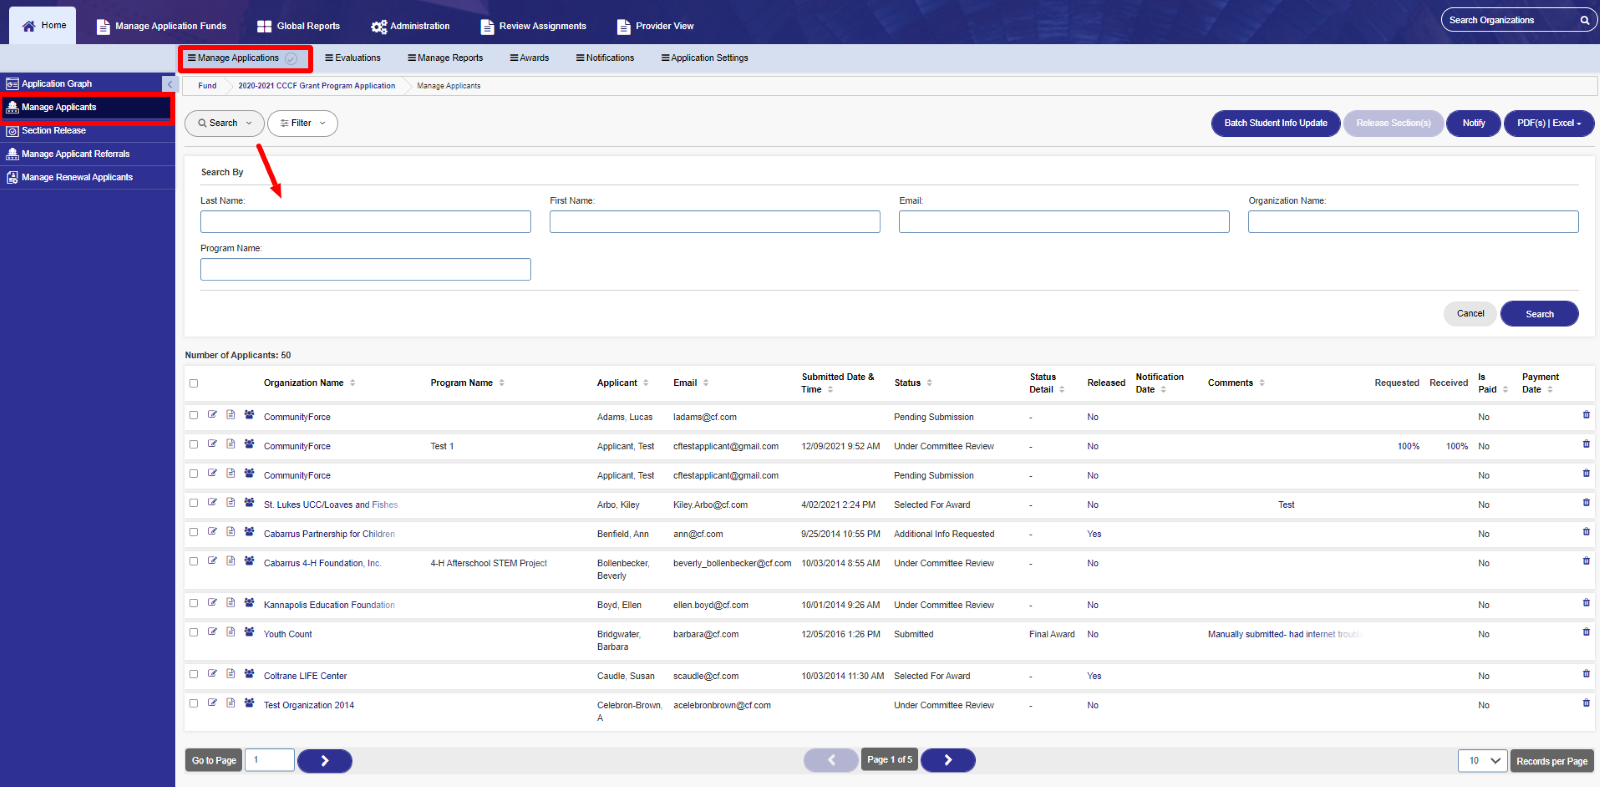Check the select-all checkbox in table header
1600x787 pixels.
click(x=194, y=383)
